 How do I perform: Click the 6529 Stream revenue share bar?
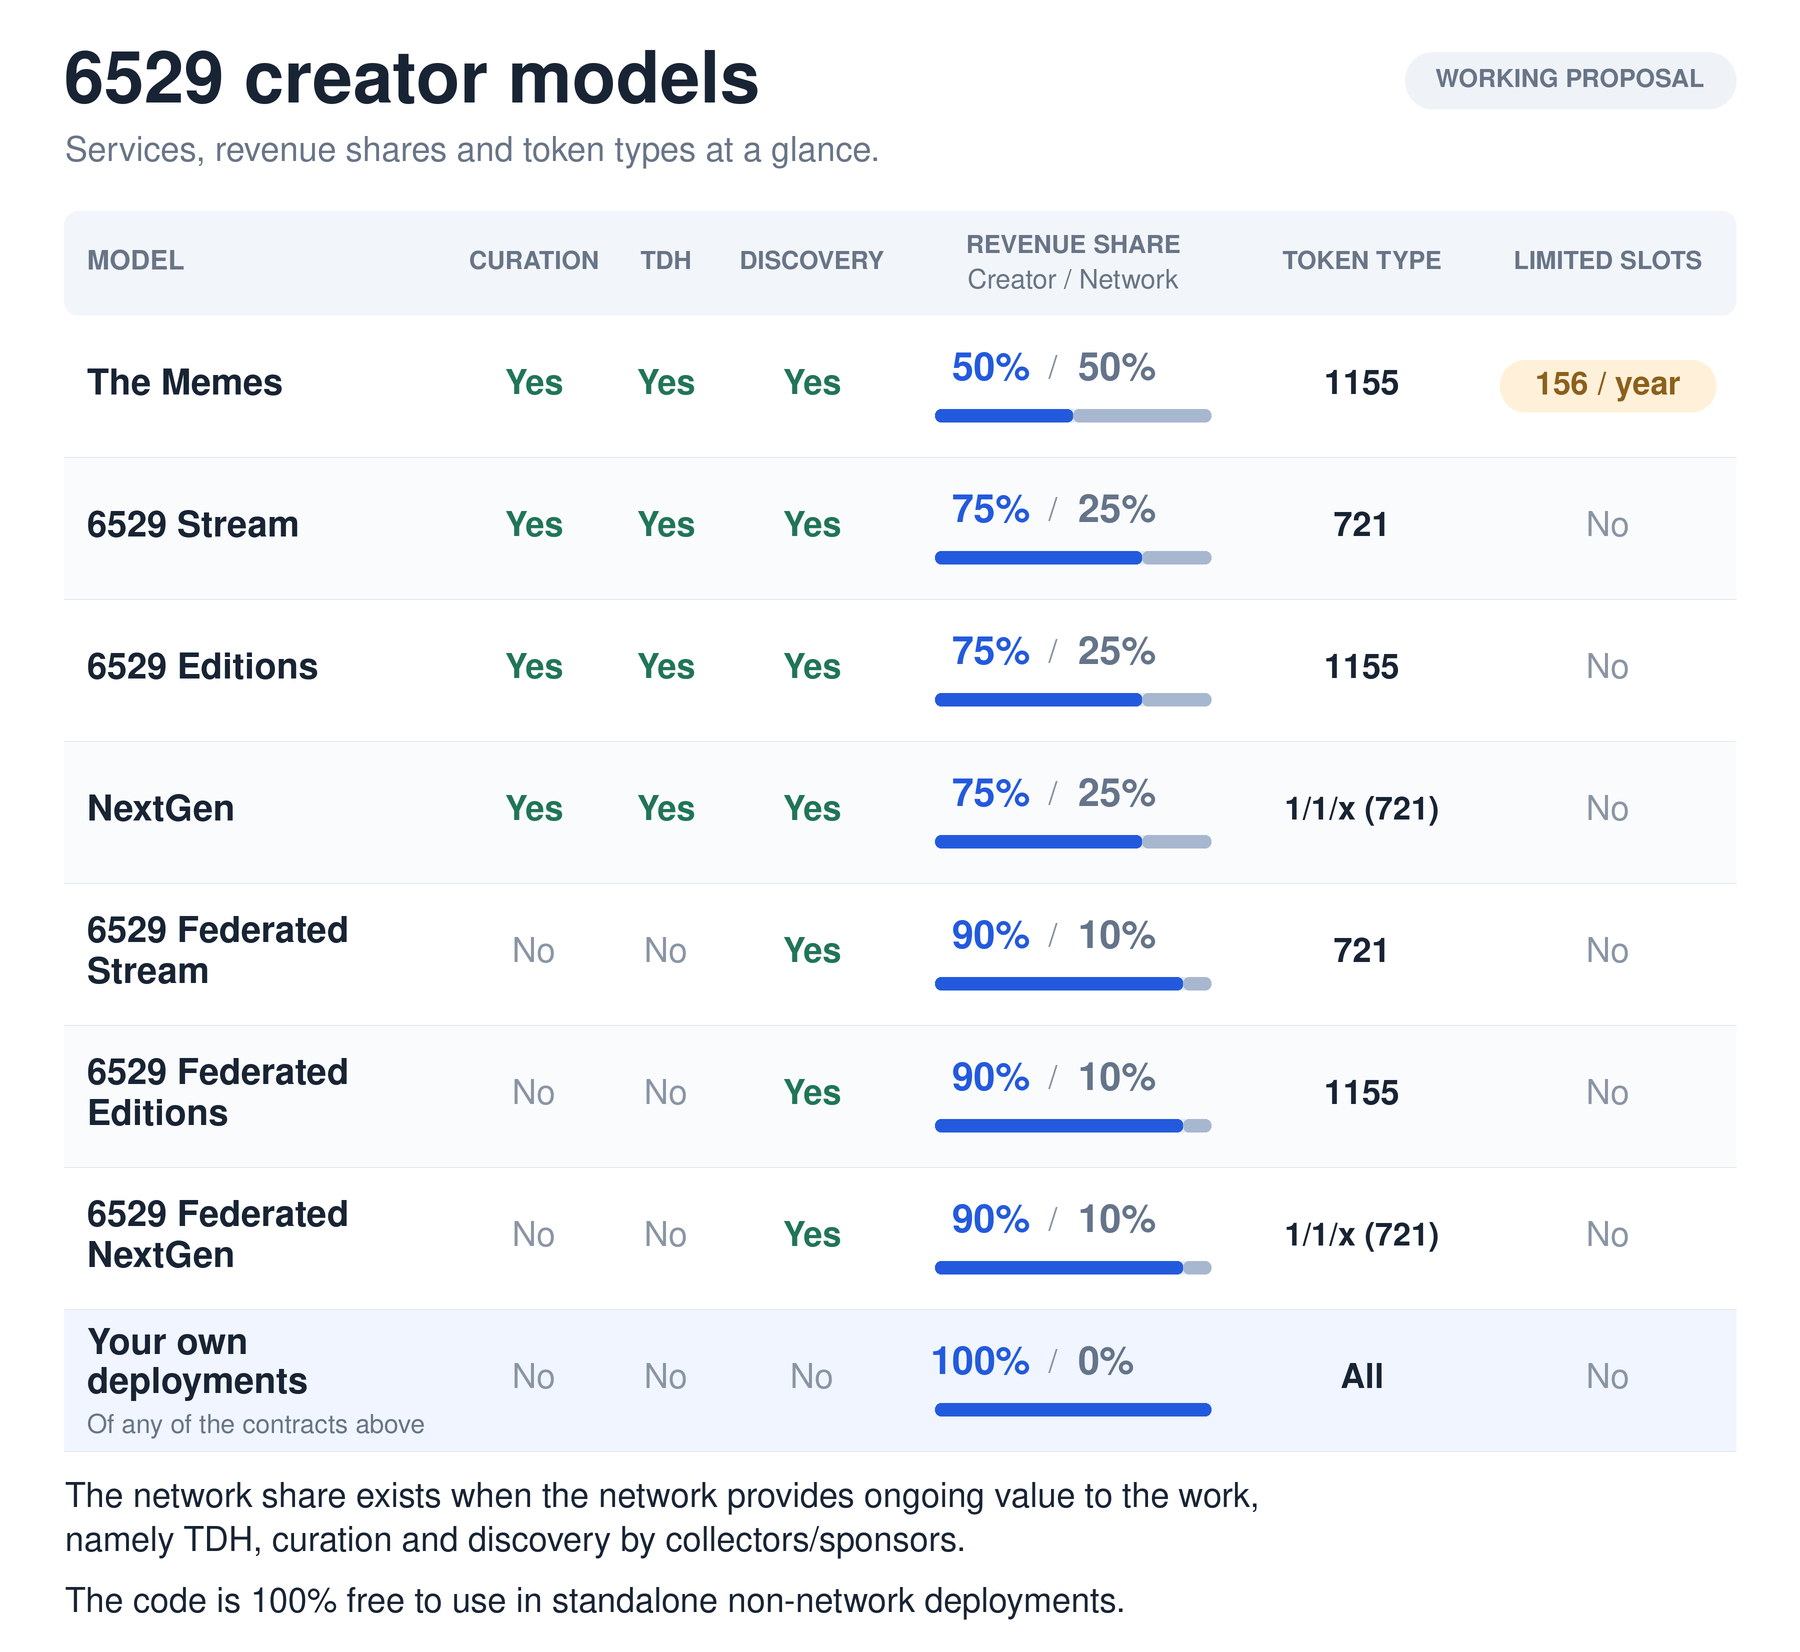tap(1073, 558)
